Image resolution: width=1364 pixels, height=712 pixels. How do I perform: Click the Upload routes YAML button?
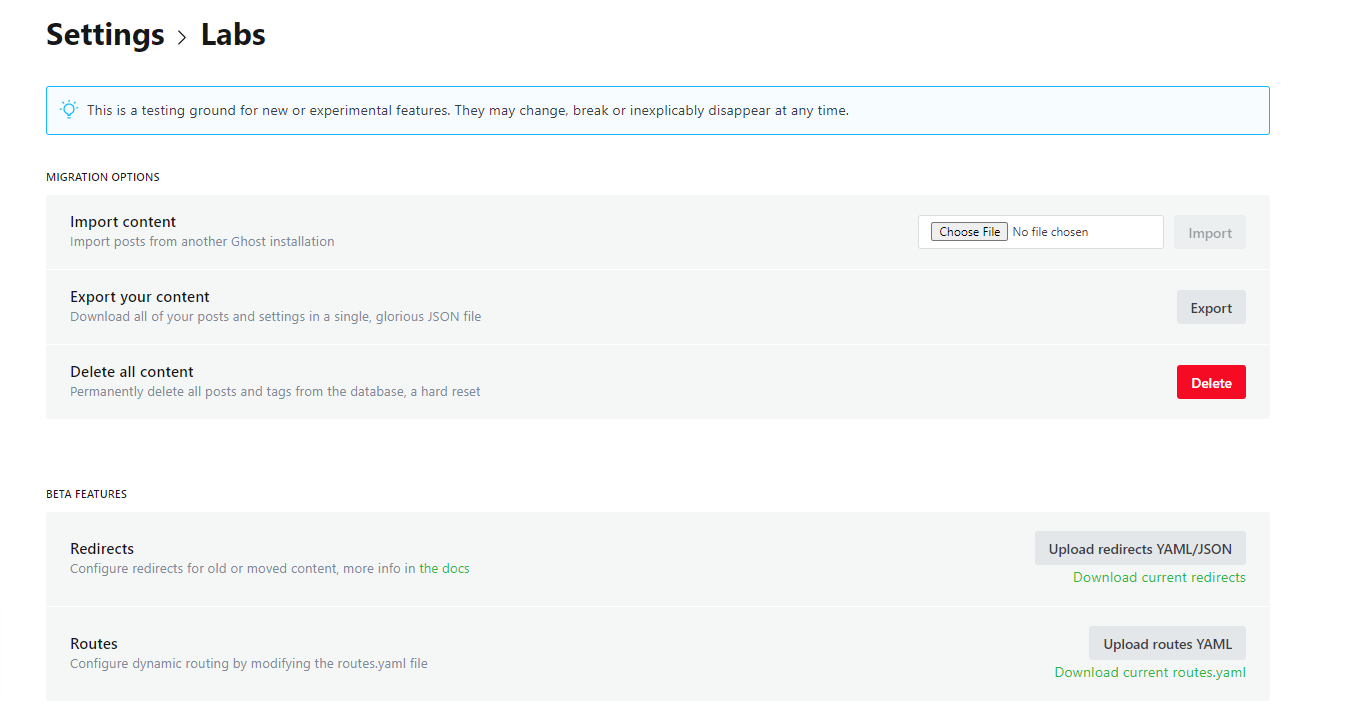tap(1167, 644)
